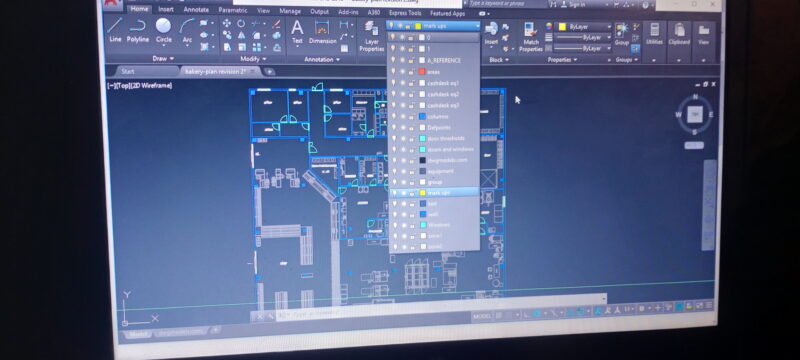Click the Table icon in Annotation

pyautogui.click(x=344, y=48)
